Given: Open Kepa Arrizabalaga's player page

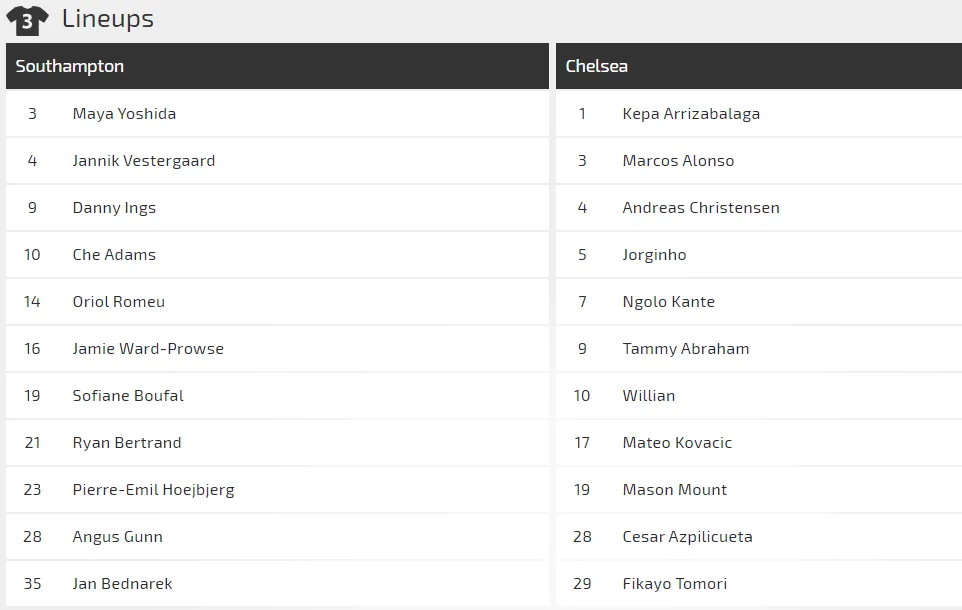Looking at the screenshot, I should 691,114.
